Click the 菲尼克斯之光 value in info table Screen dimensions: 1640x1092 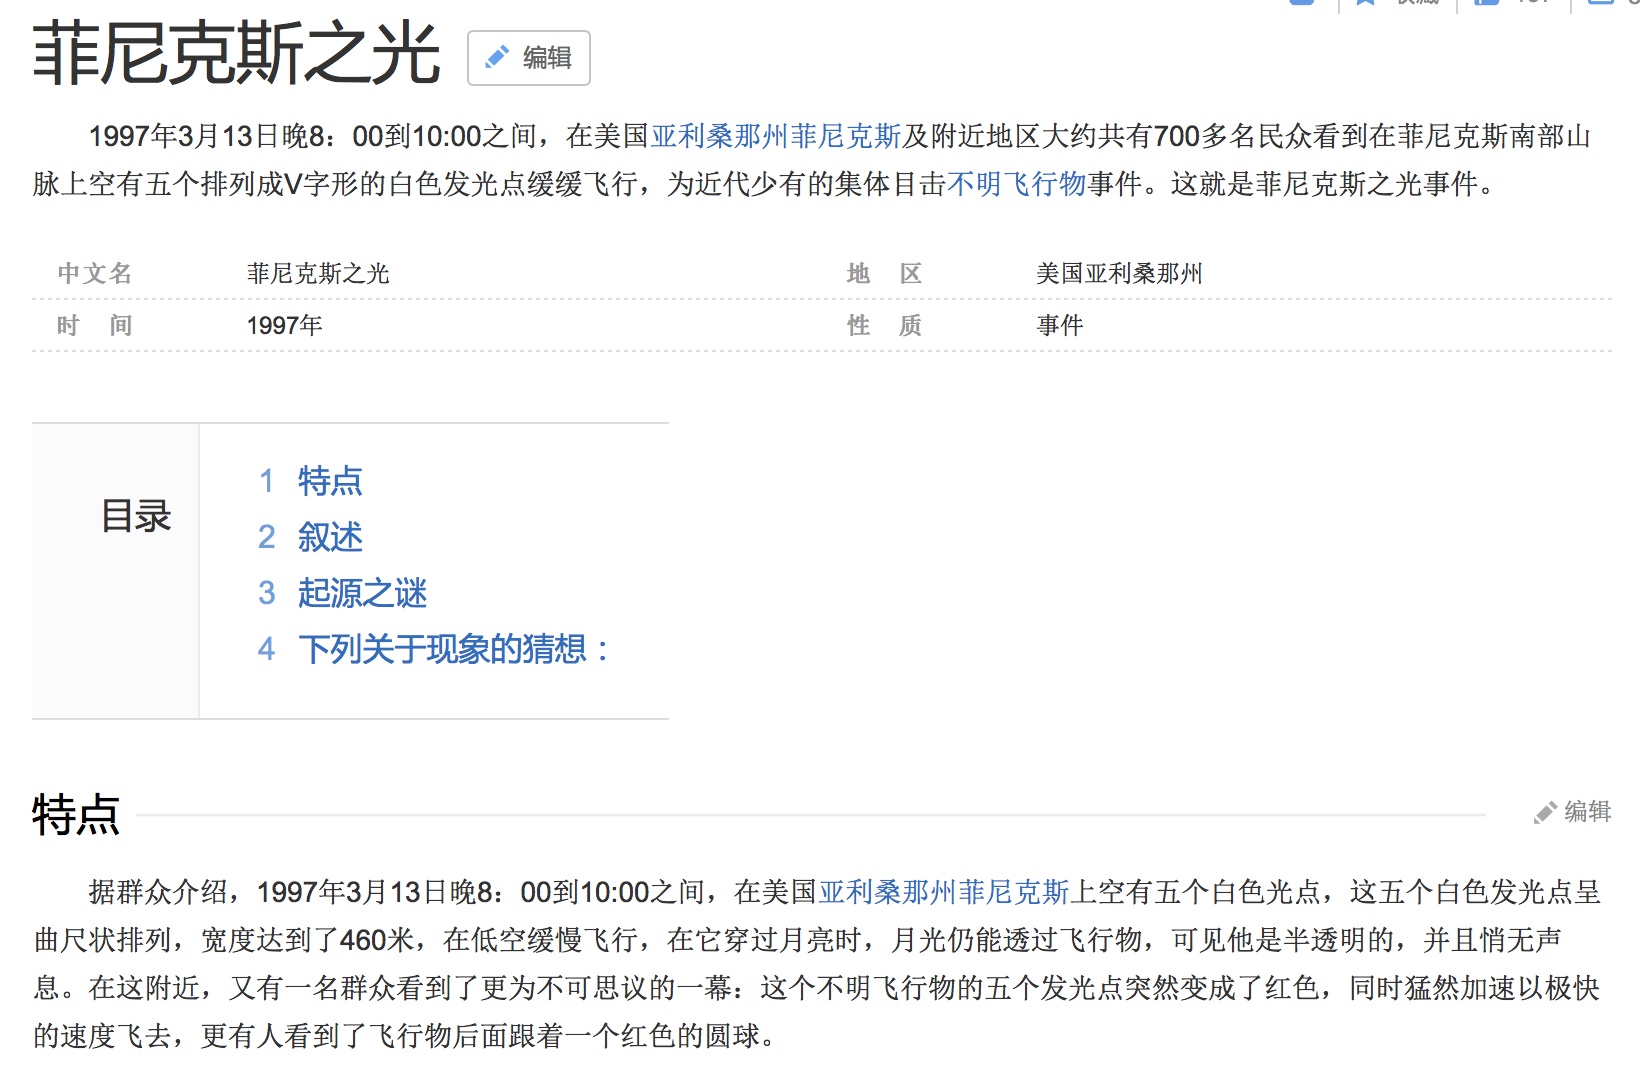(318, 273)
